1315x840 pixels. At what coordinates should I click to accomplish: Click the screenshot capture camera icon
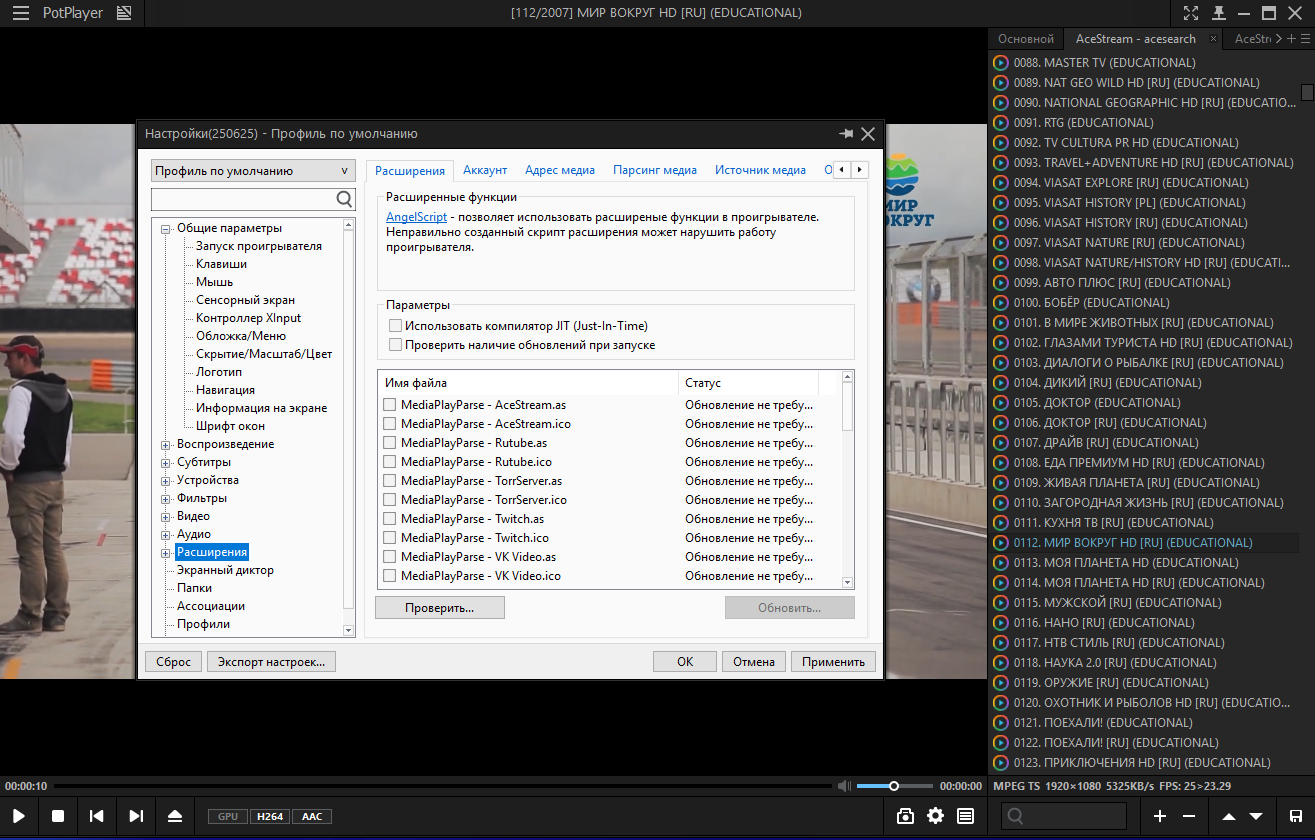click(905, 816)
